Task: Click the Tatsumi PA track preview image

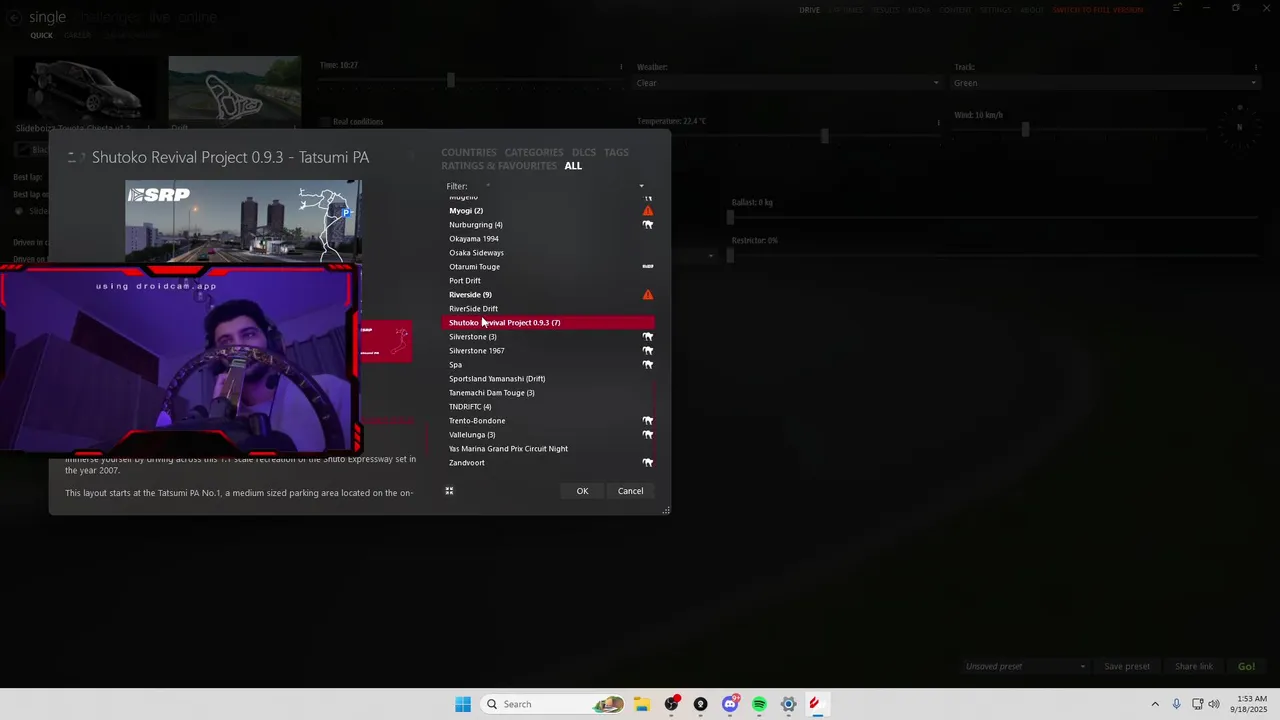Action: pyautogui.click(x=243, y=222)
